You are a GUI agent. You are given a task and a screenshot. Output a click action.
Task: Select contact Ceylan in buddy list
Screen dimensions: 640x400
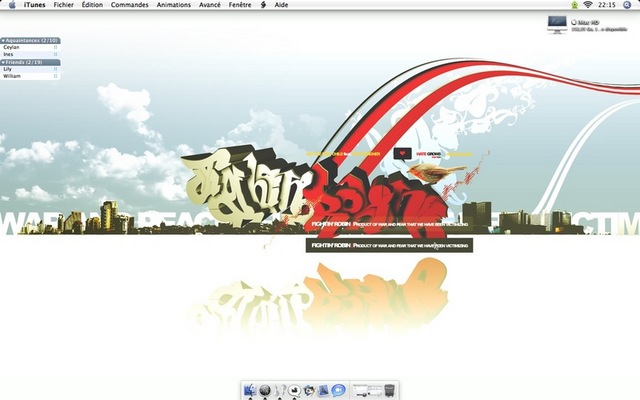click(12, 47)
